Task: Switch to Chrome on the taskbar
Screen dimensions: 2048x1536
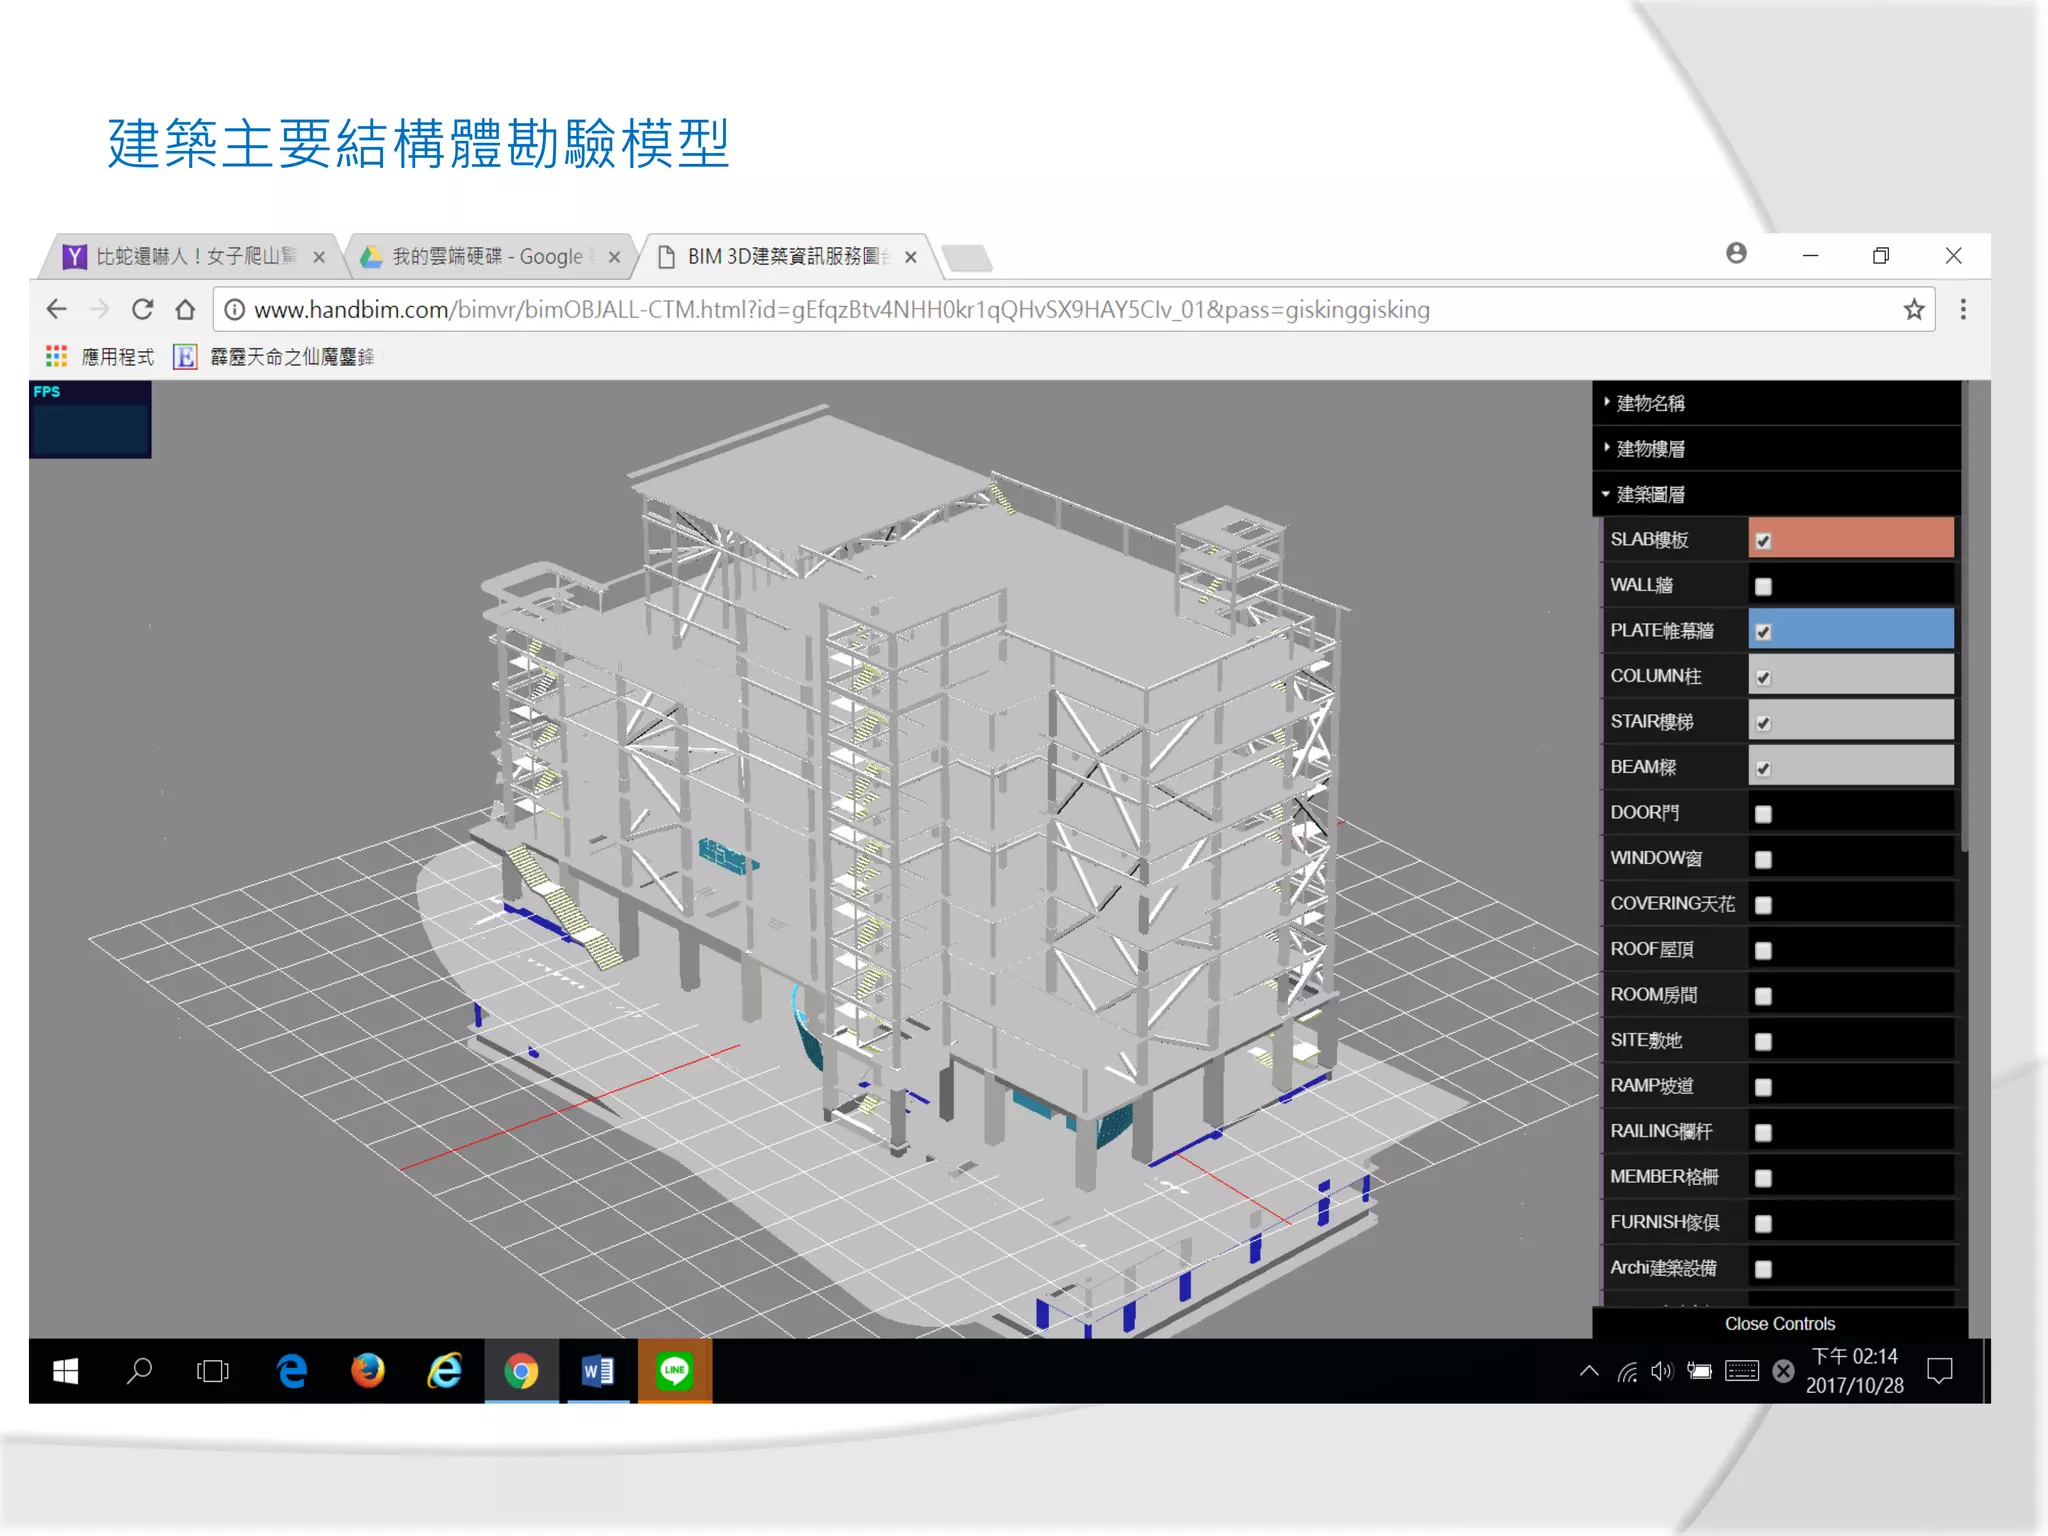Action: click(x=521, y=1371)
